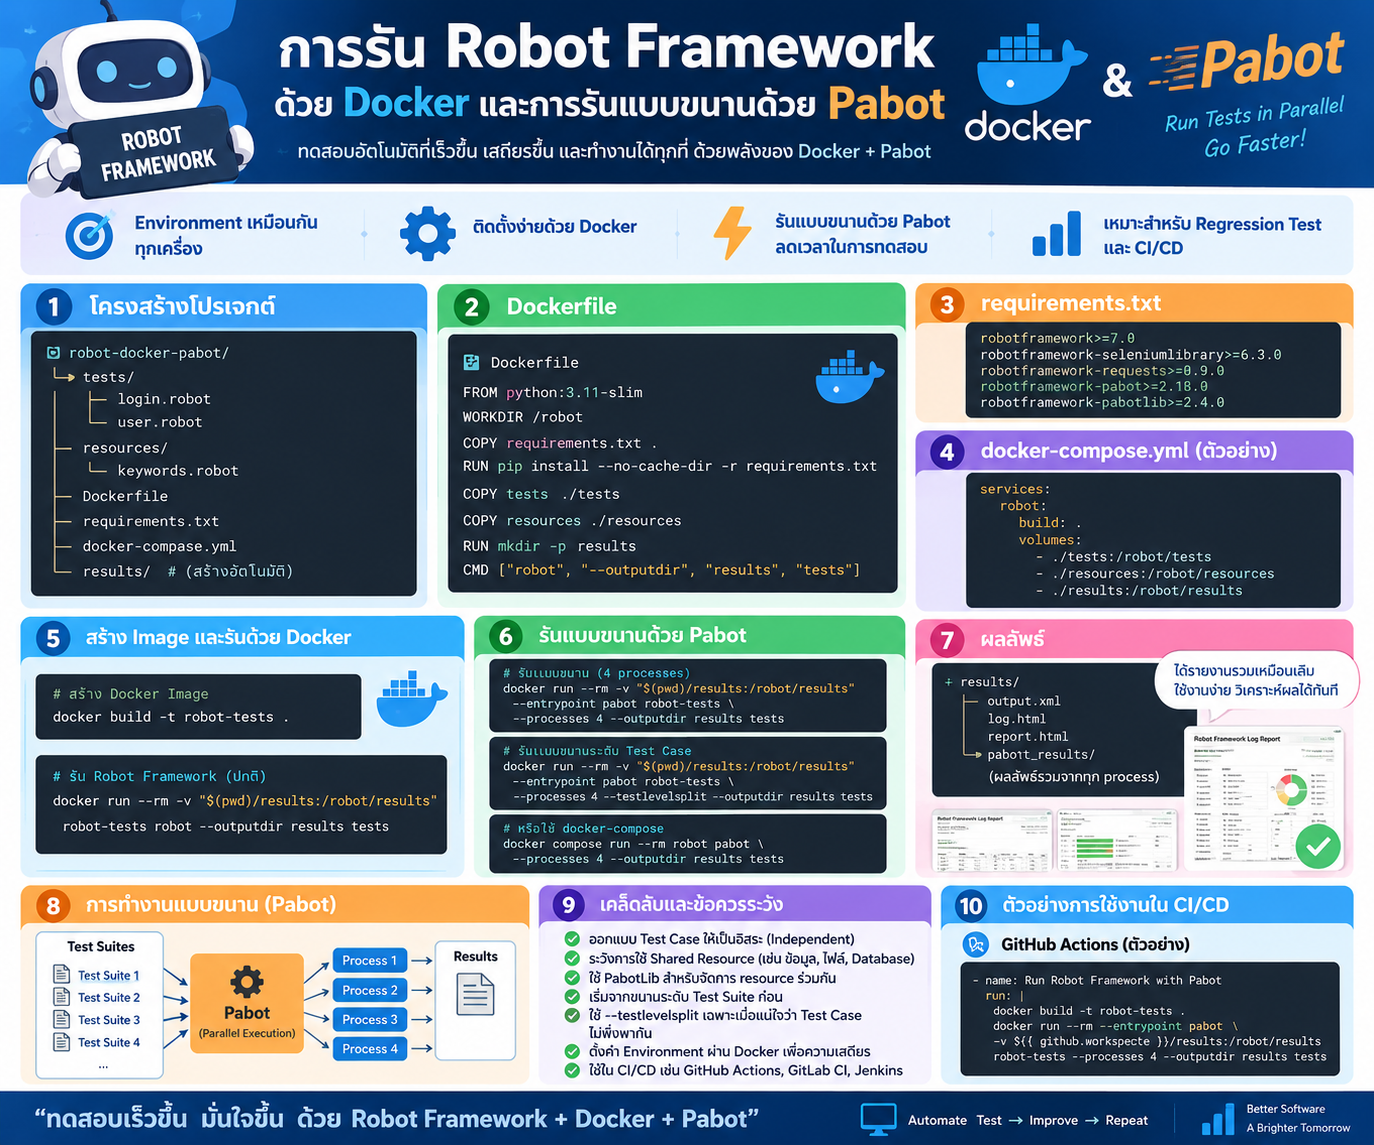Image resolution: width=1374 pixels, height=1145 pixels.
Task: Click the orange Pabot logo in header
Action: pyautogui.click(x=1248, y=63)
